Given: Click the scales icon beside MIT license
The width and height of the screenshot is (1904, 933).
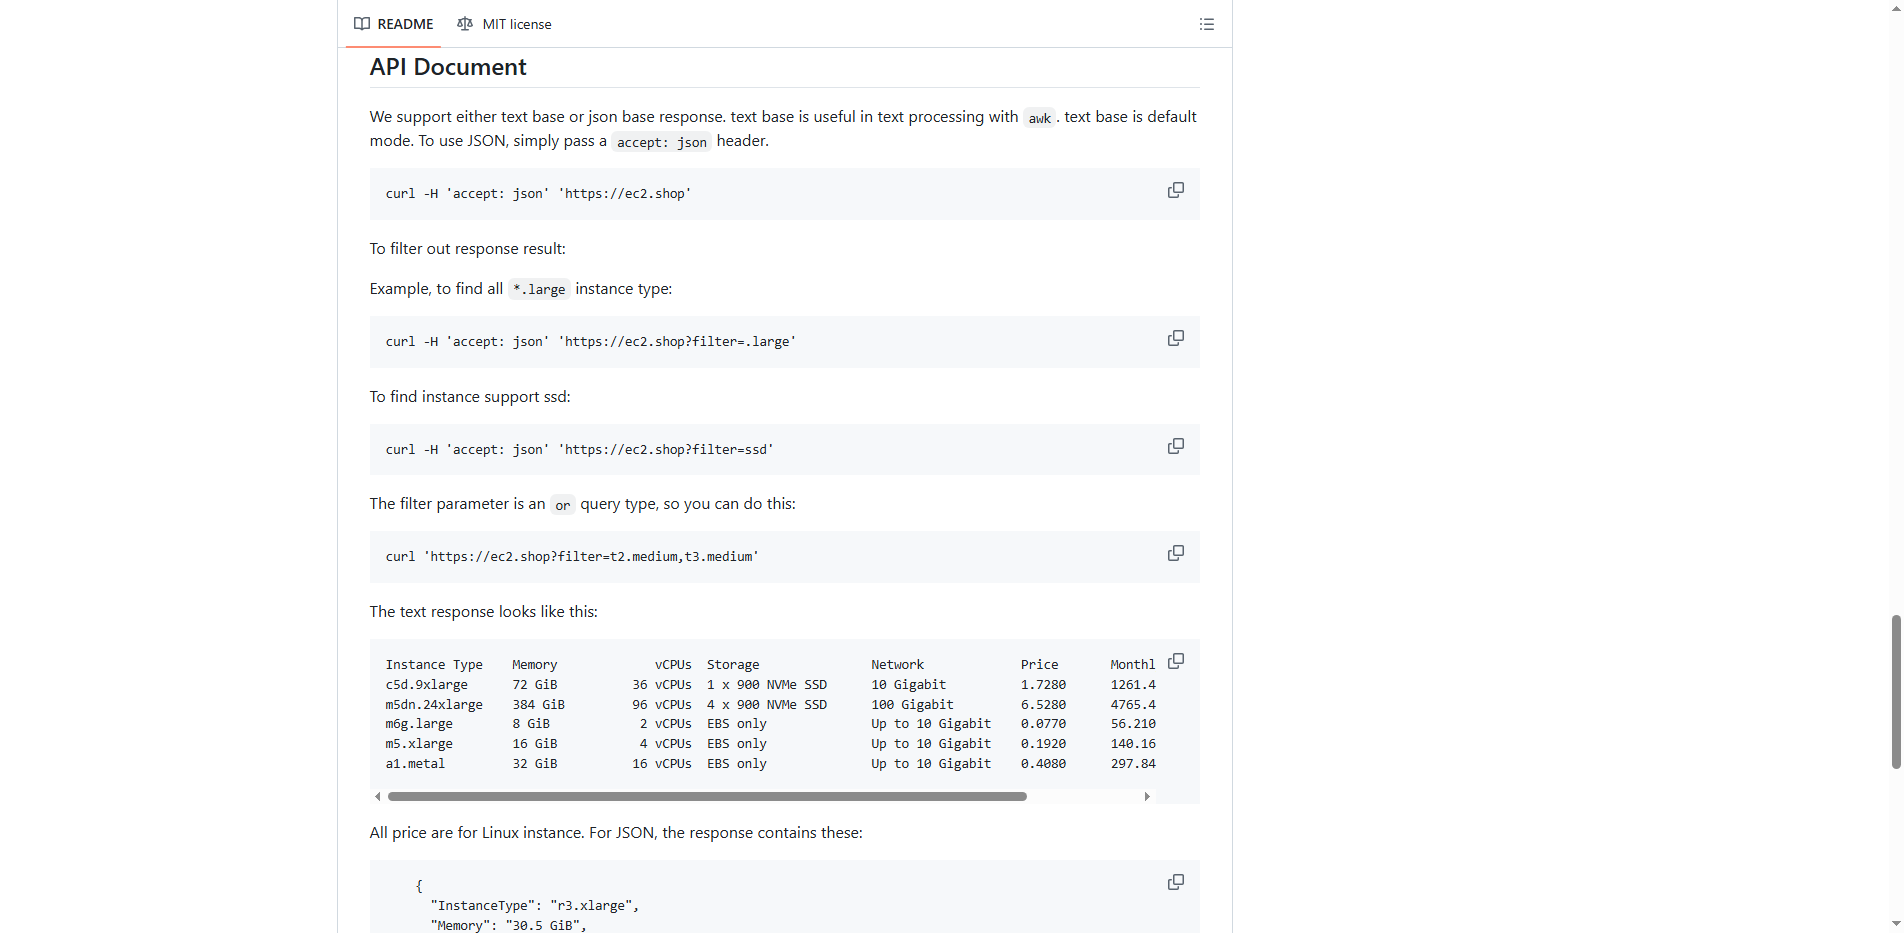Looking at the screenshot, I should 465,24.
